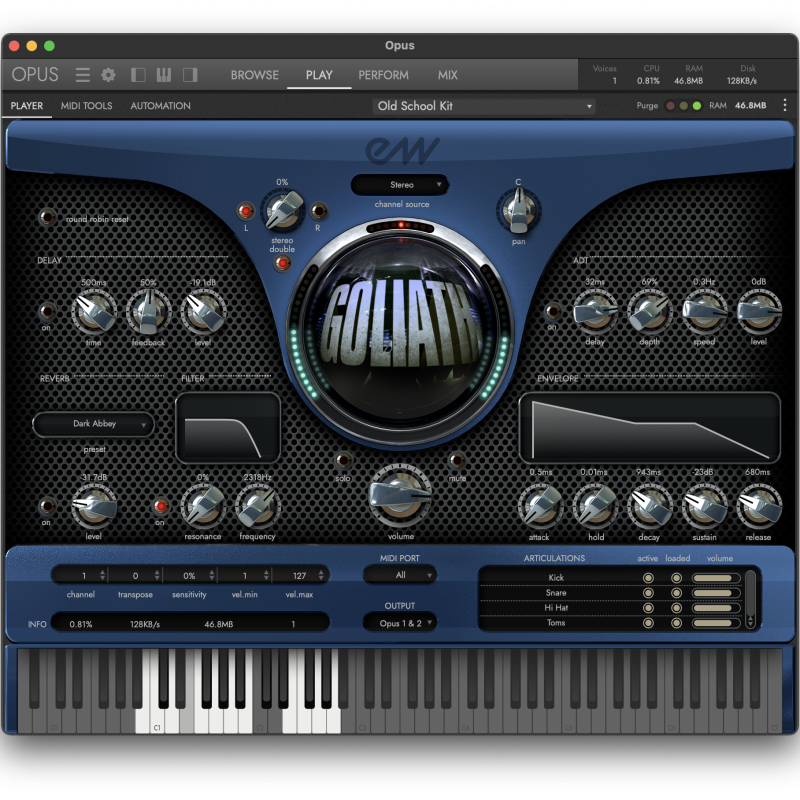
Task: Click the articulations list scrollbar
Action: 750,599
